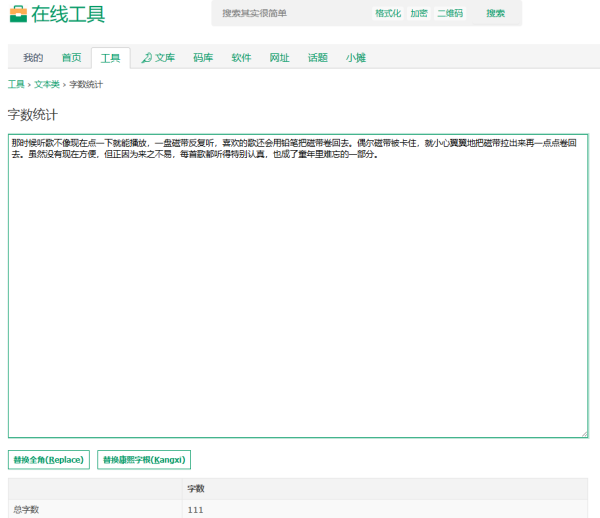The width and height of the screenshot is (600, 518).
Task: Click inside the word count text area
Action: click(298, 286)
